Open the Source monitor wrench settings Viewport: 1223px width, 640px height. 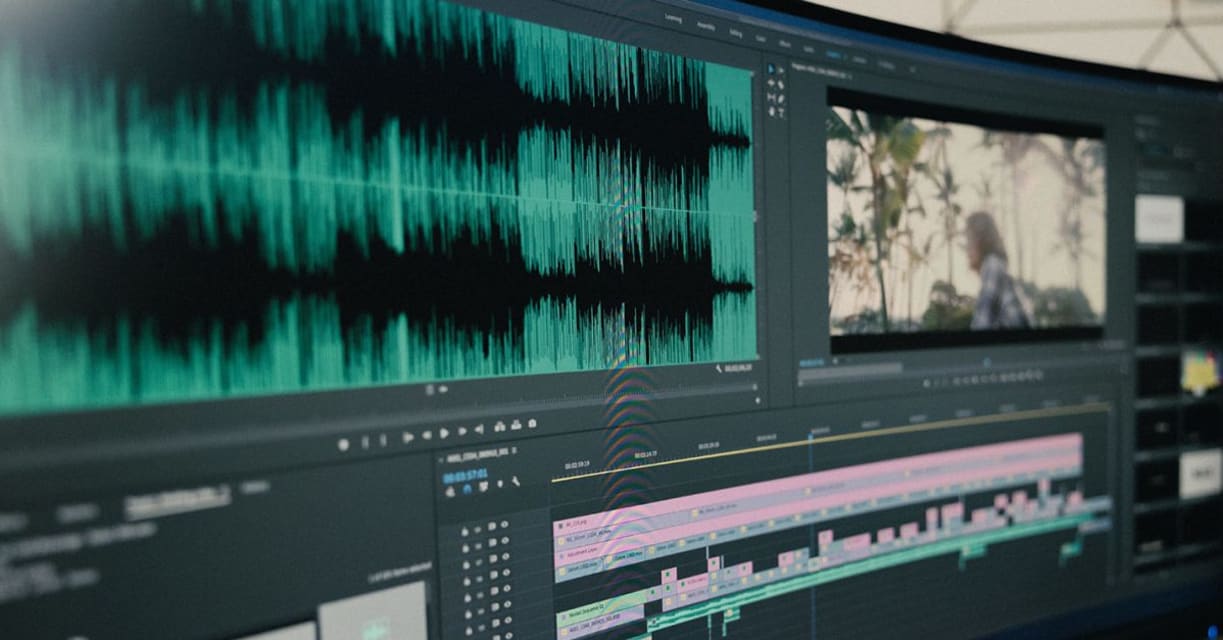(x=719, y=368)
